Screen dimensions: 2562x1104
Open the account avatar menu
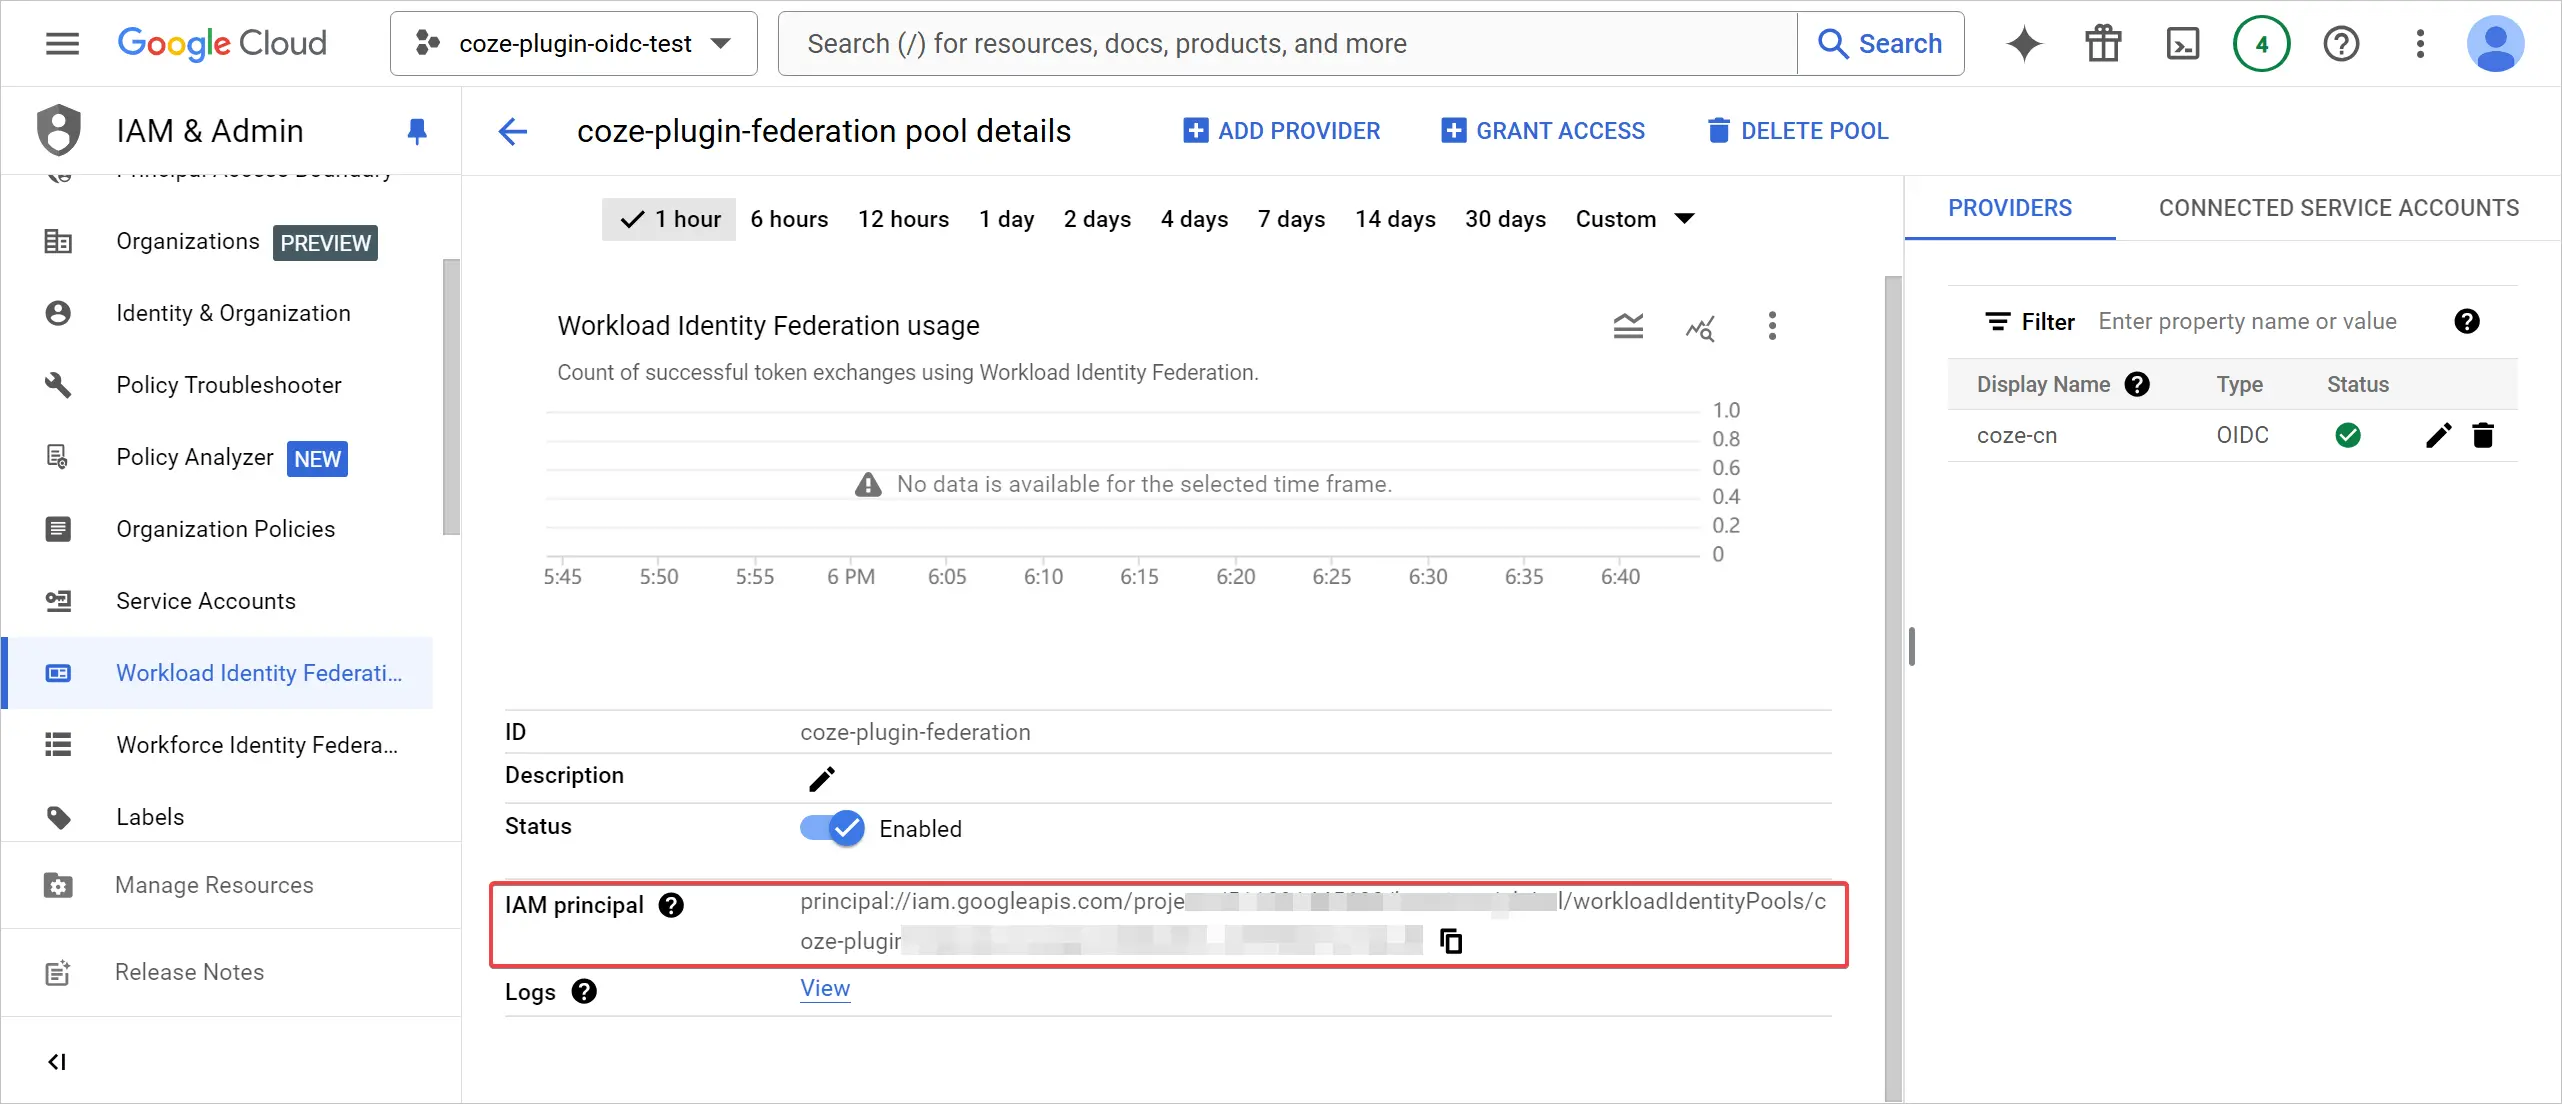point(2496,44)
